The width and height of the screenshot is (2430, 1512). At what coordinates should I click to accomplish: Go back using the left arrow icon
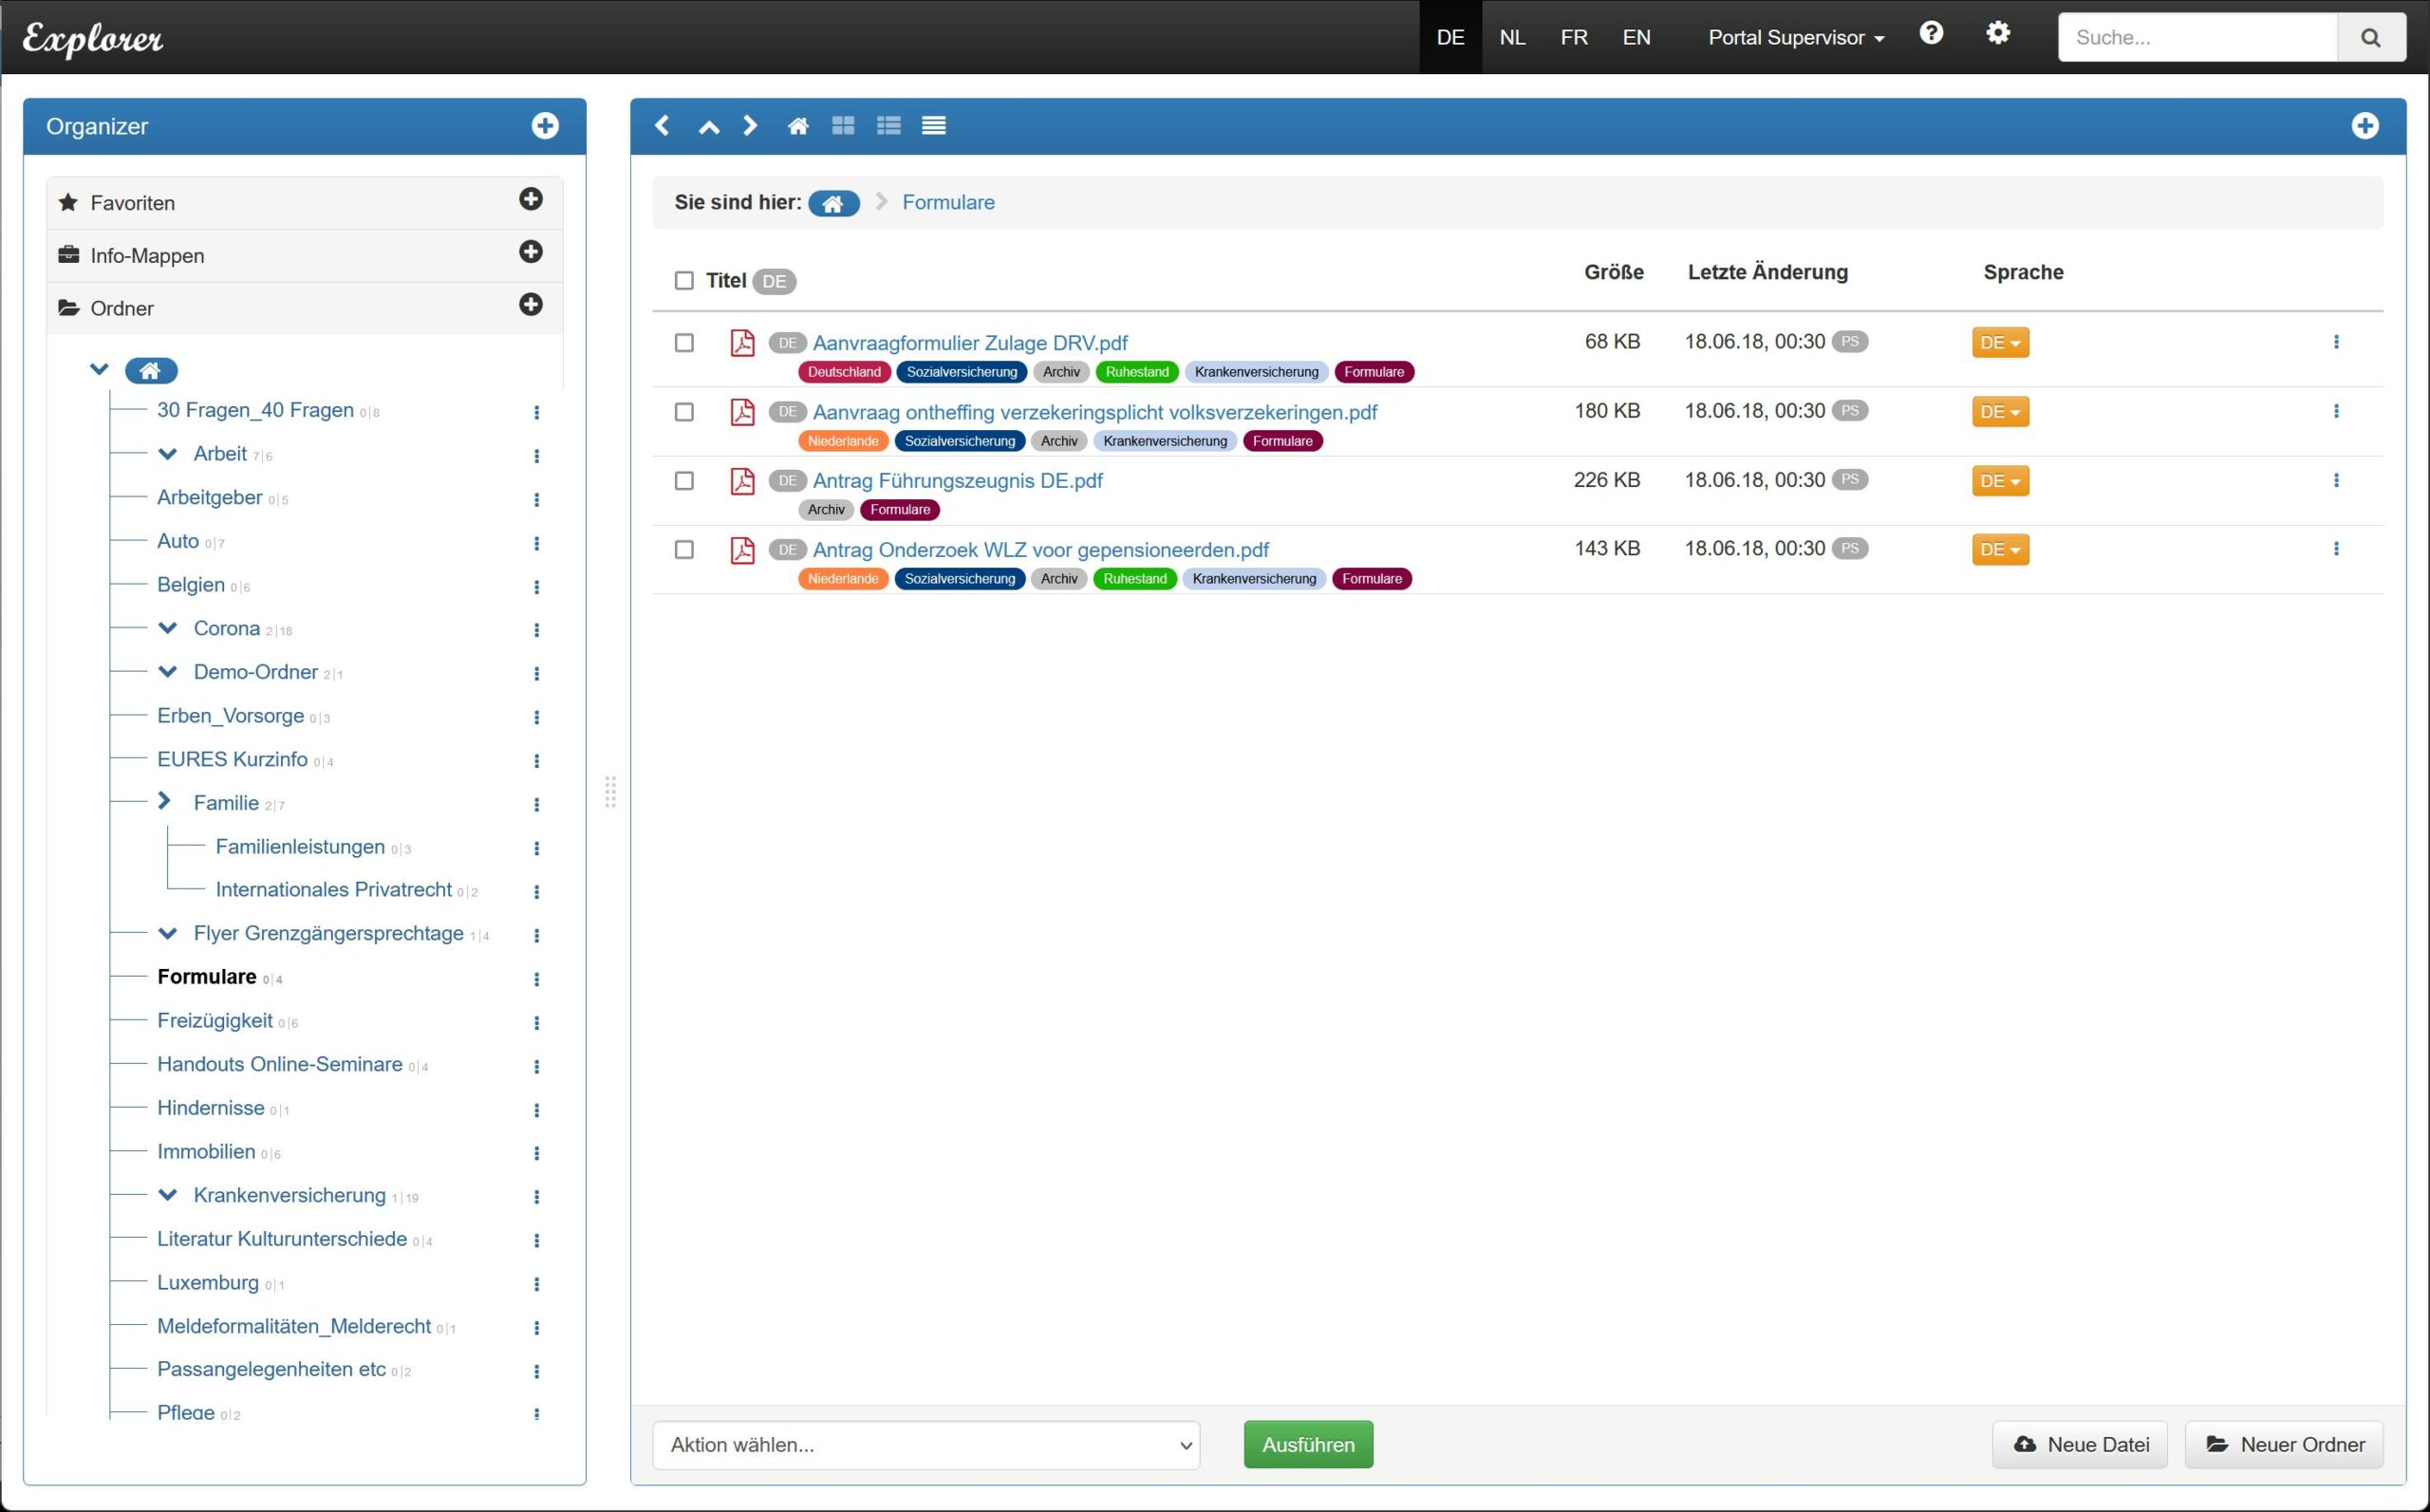[x=662, y=126]
